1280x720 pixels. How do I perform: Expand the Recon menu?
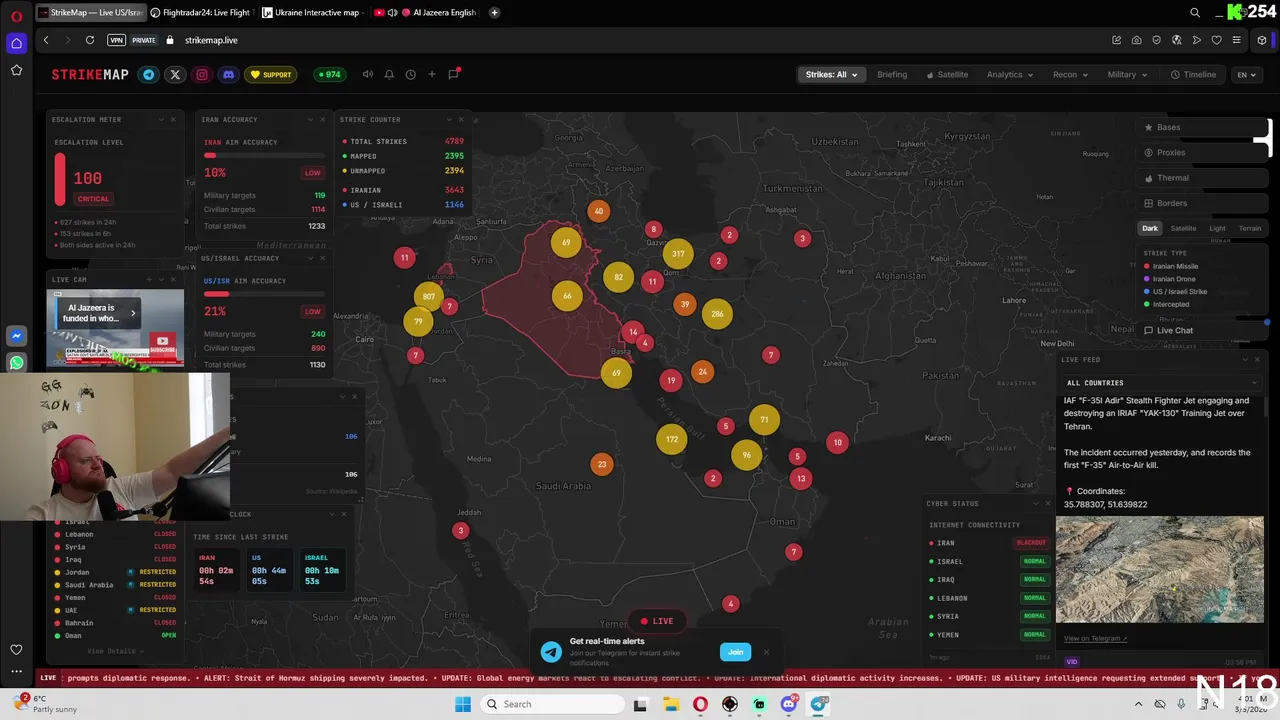pyautogui.click(x=1070, y=74)
